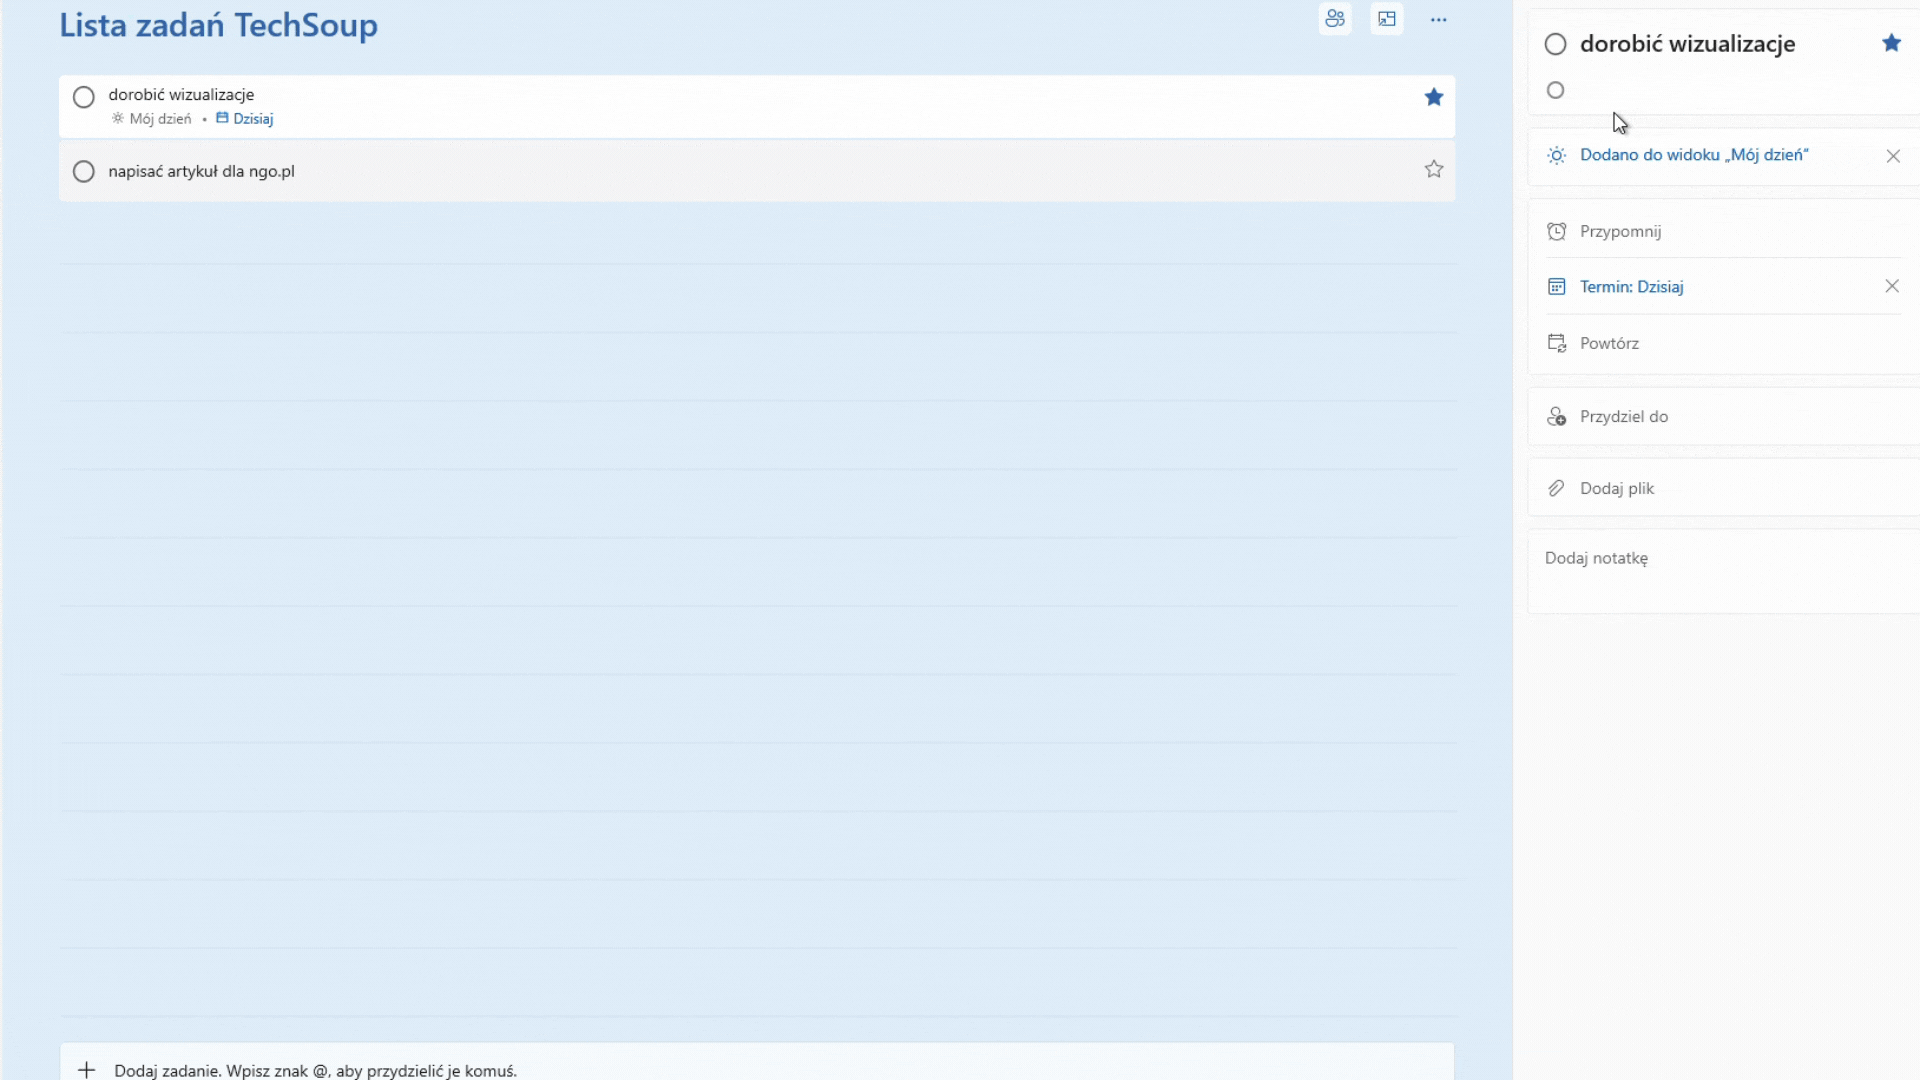Check the task circle in the details panel
1920x1080 pixels.
pos(1555,44)
